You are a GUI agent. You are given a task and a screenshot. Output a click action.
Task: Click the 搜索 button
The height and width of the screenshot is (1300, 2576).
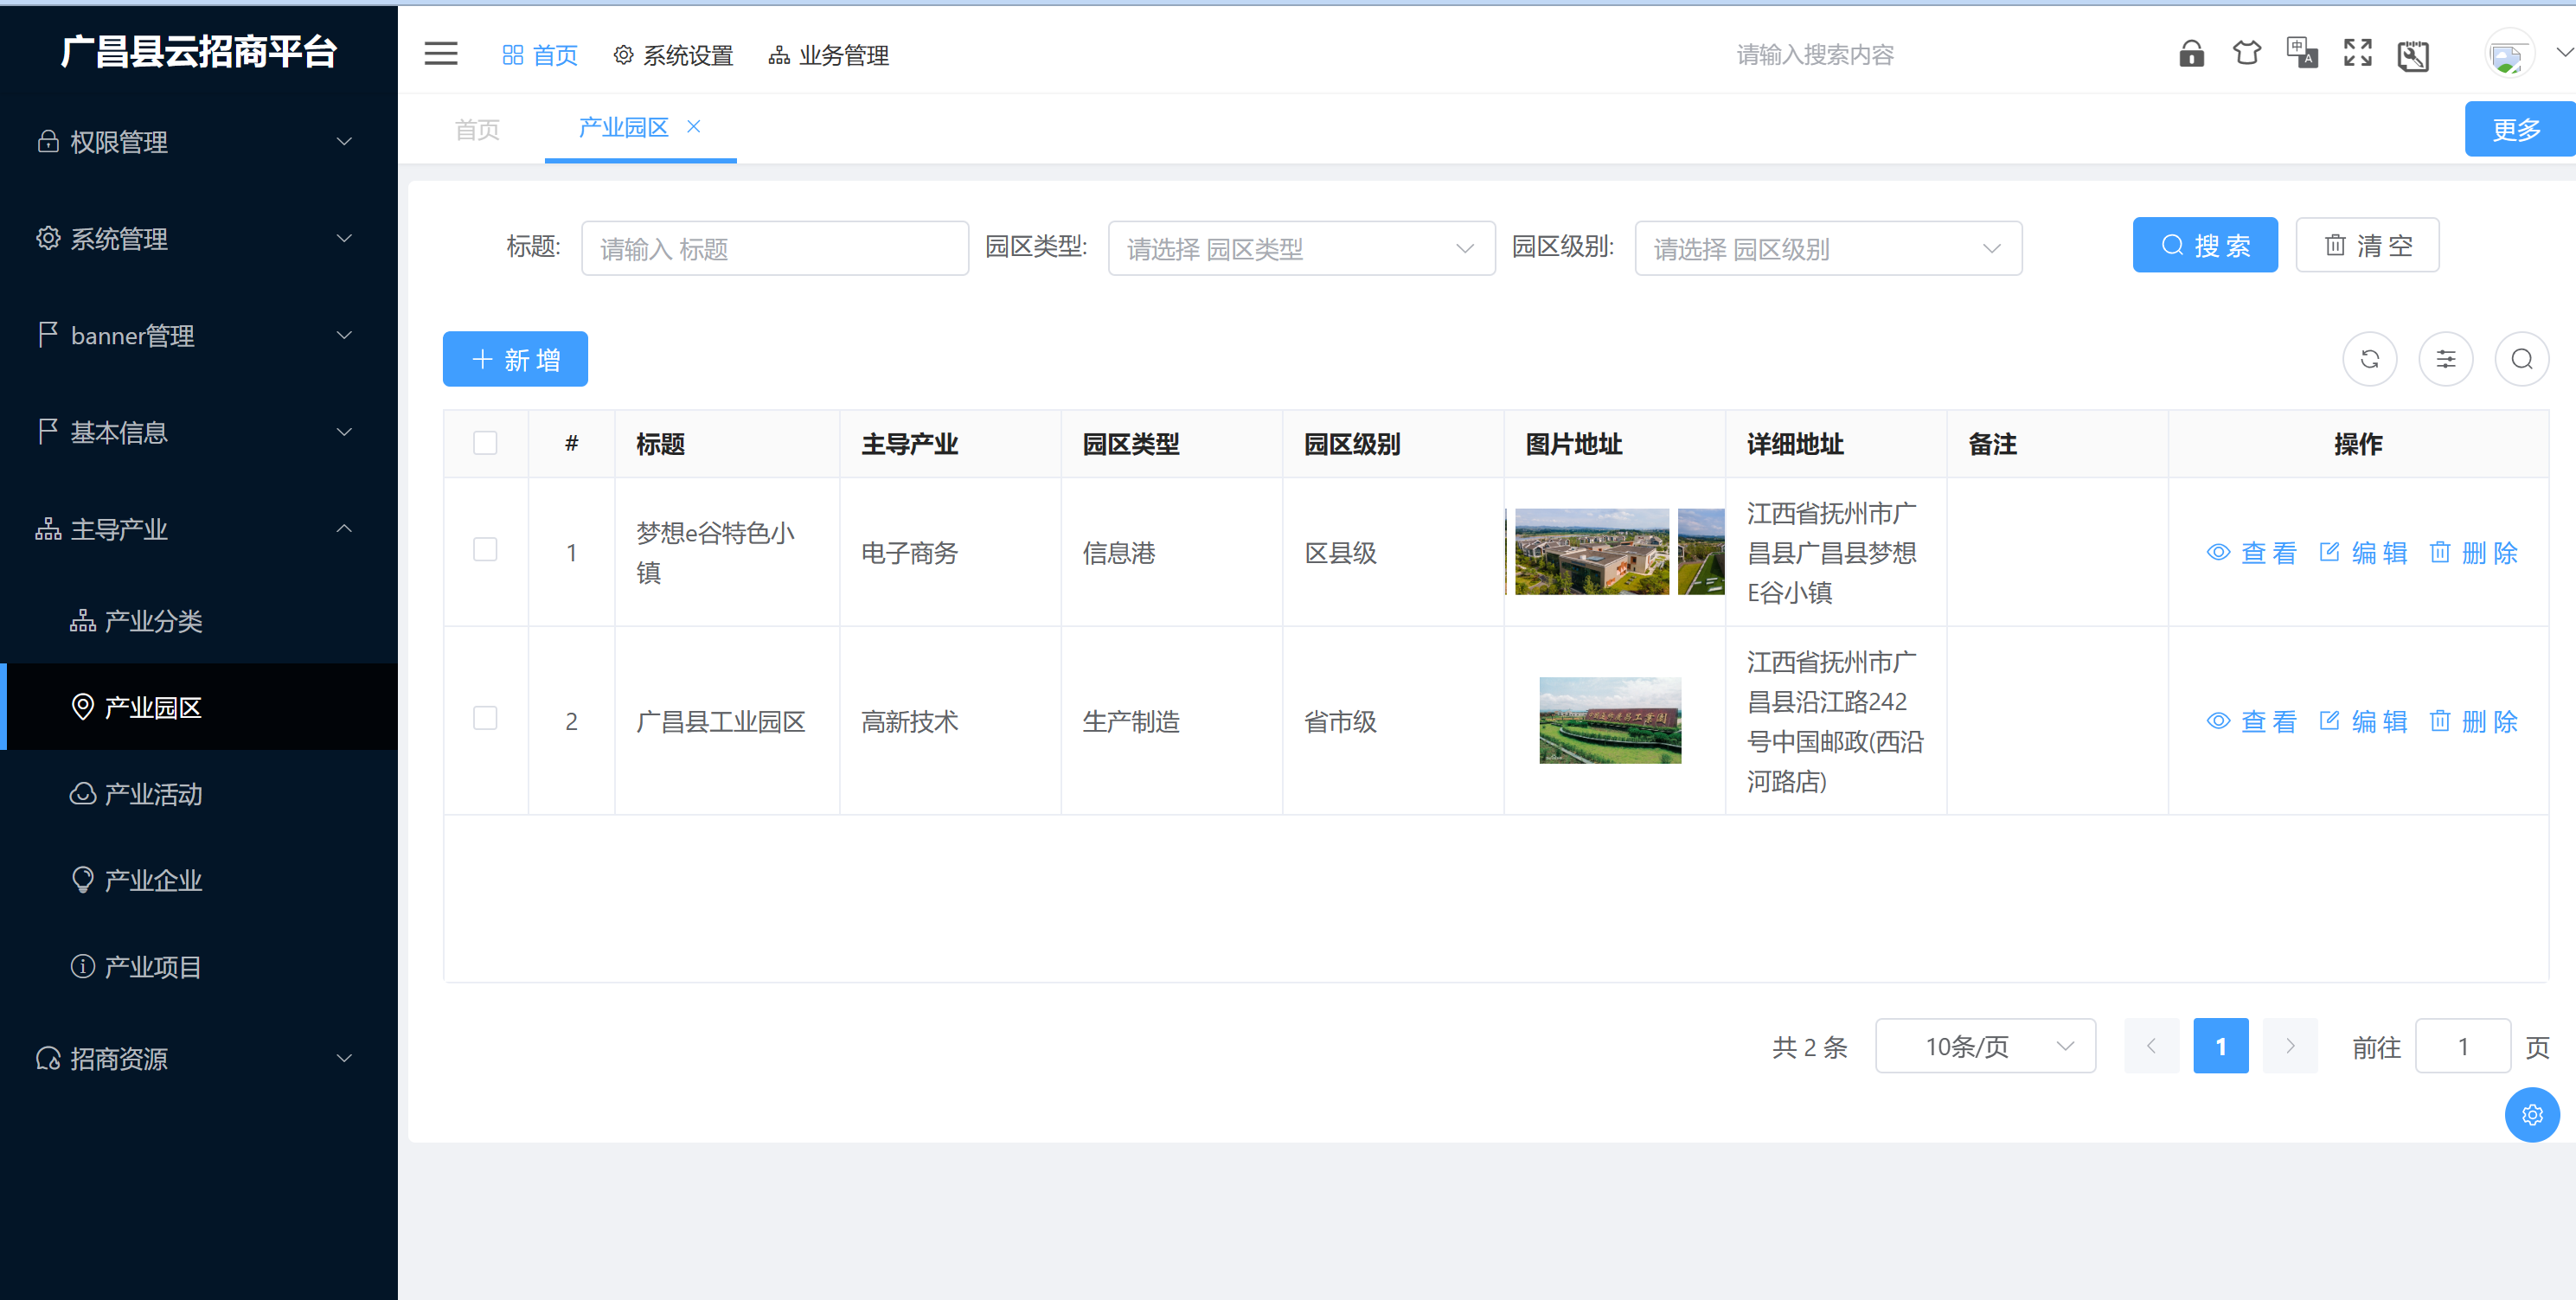click(2205, 245)
